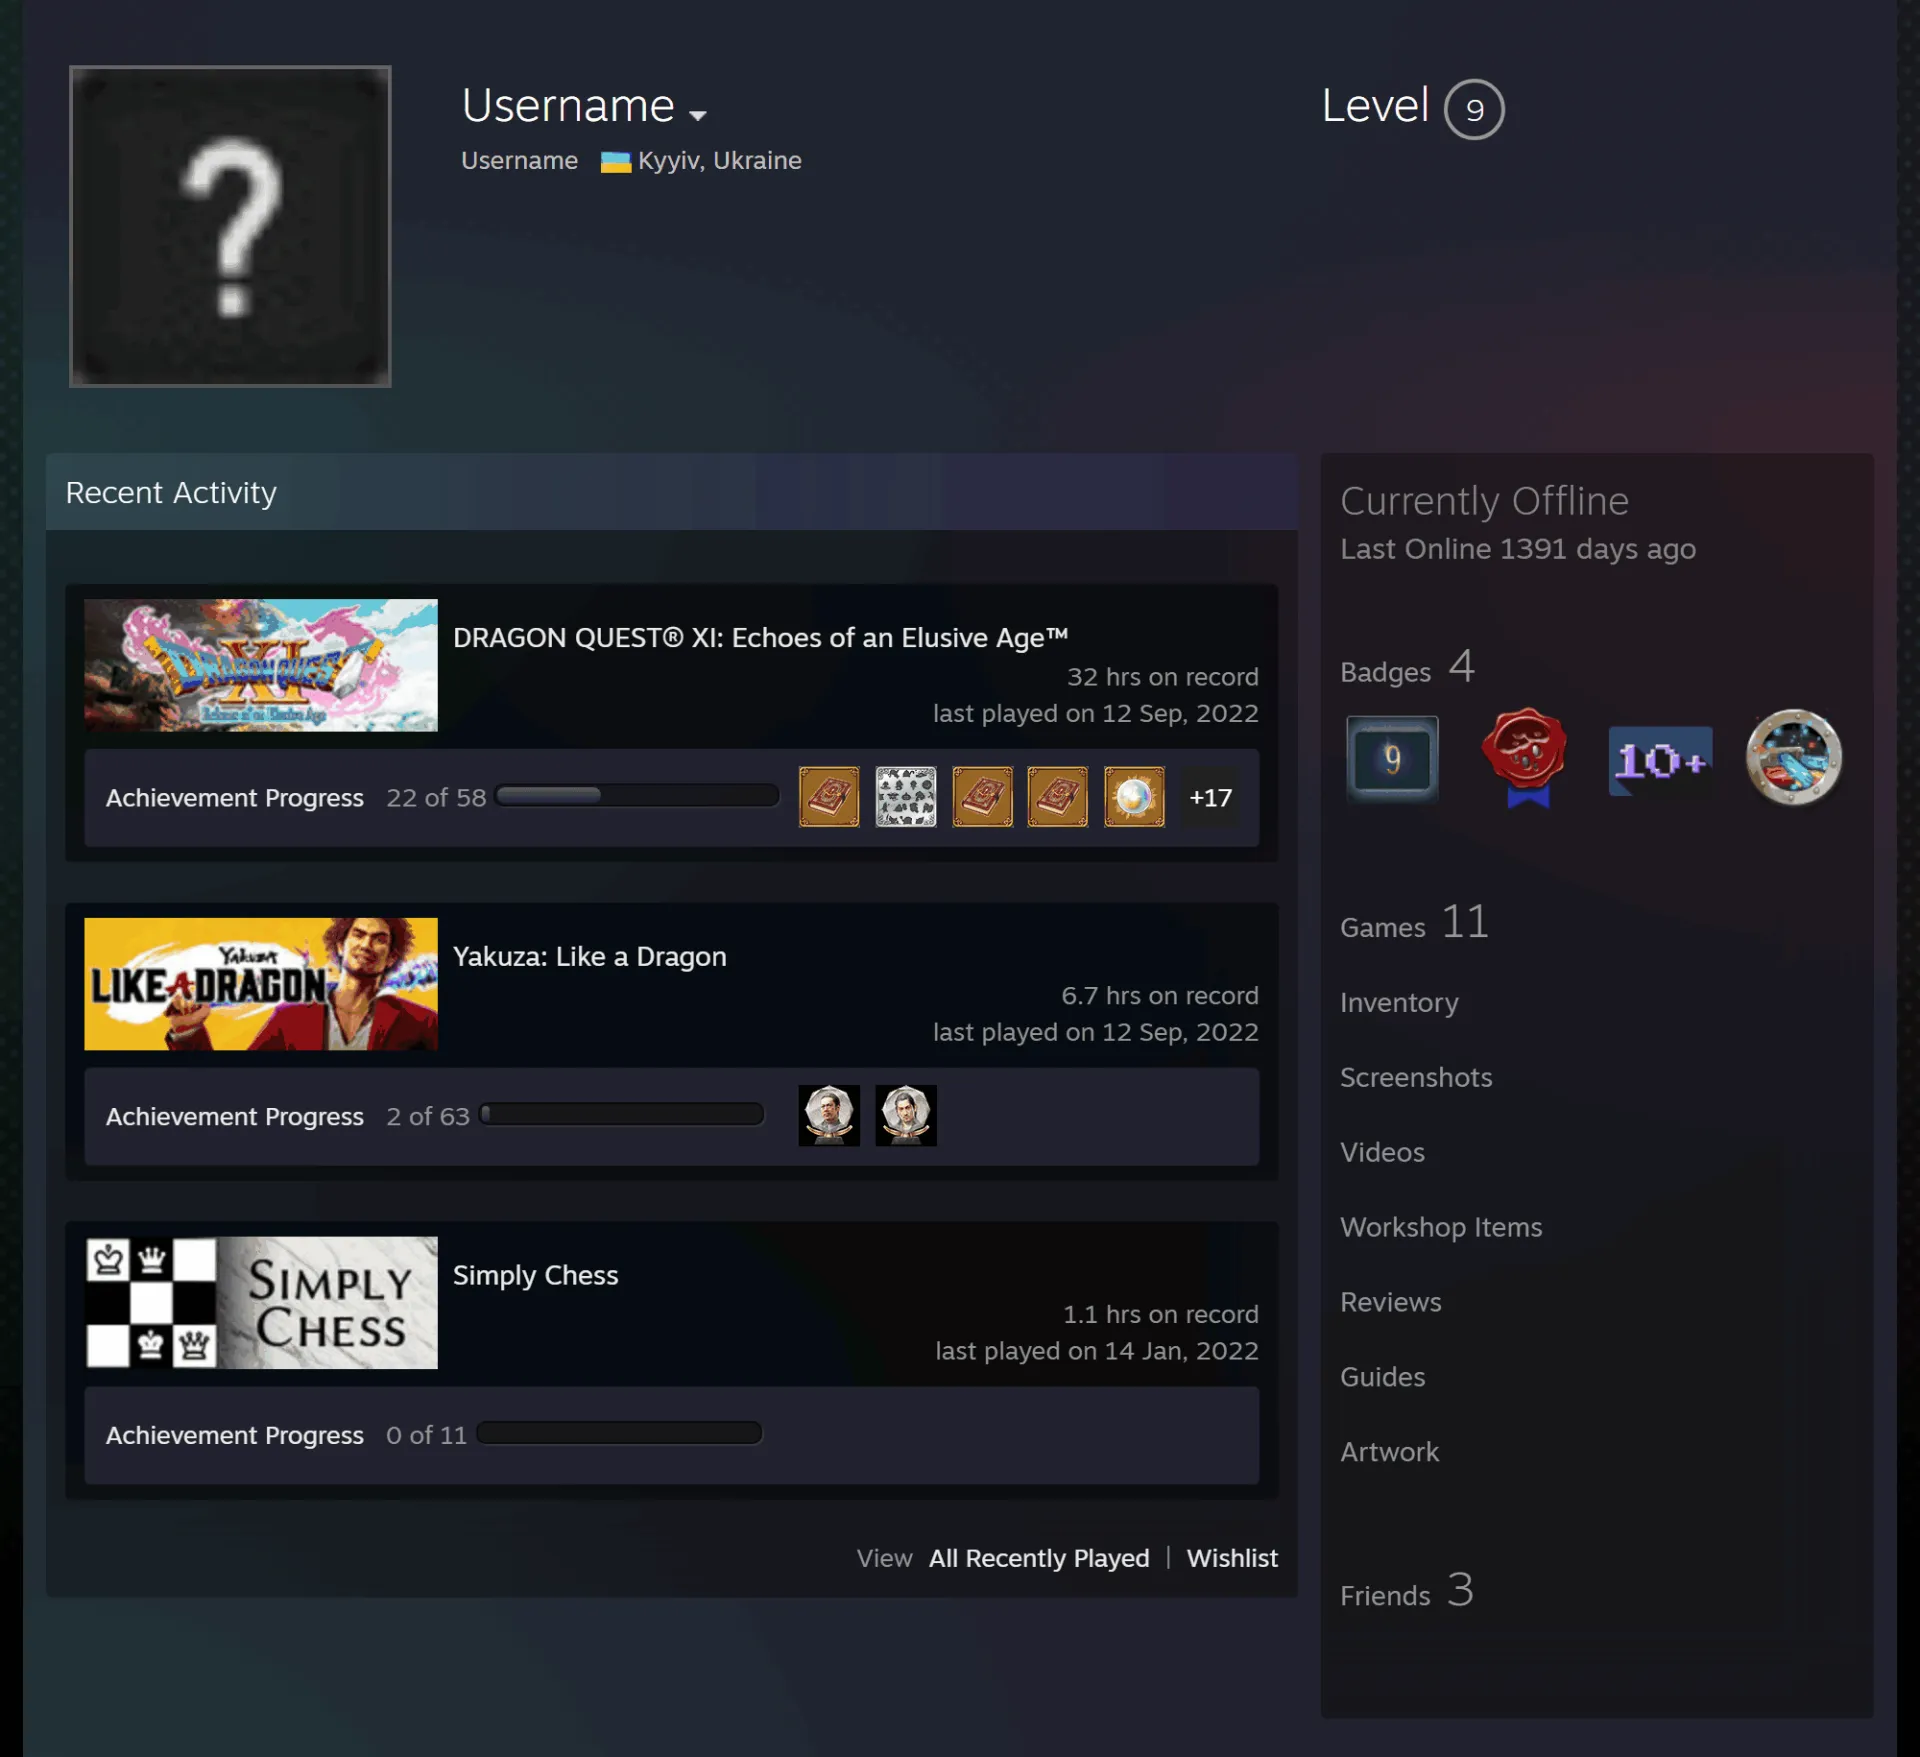Click Dragon Quest achievement progress bar
1920x1757 pixels.
pos(637,796)
